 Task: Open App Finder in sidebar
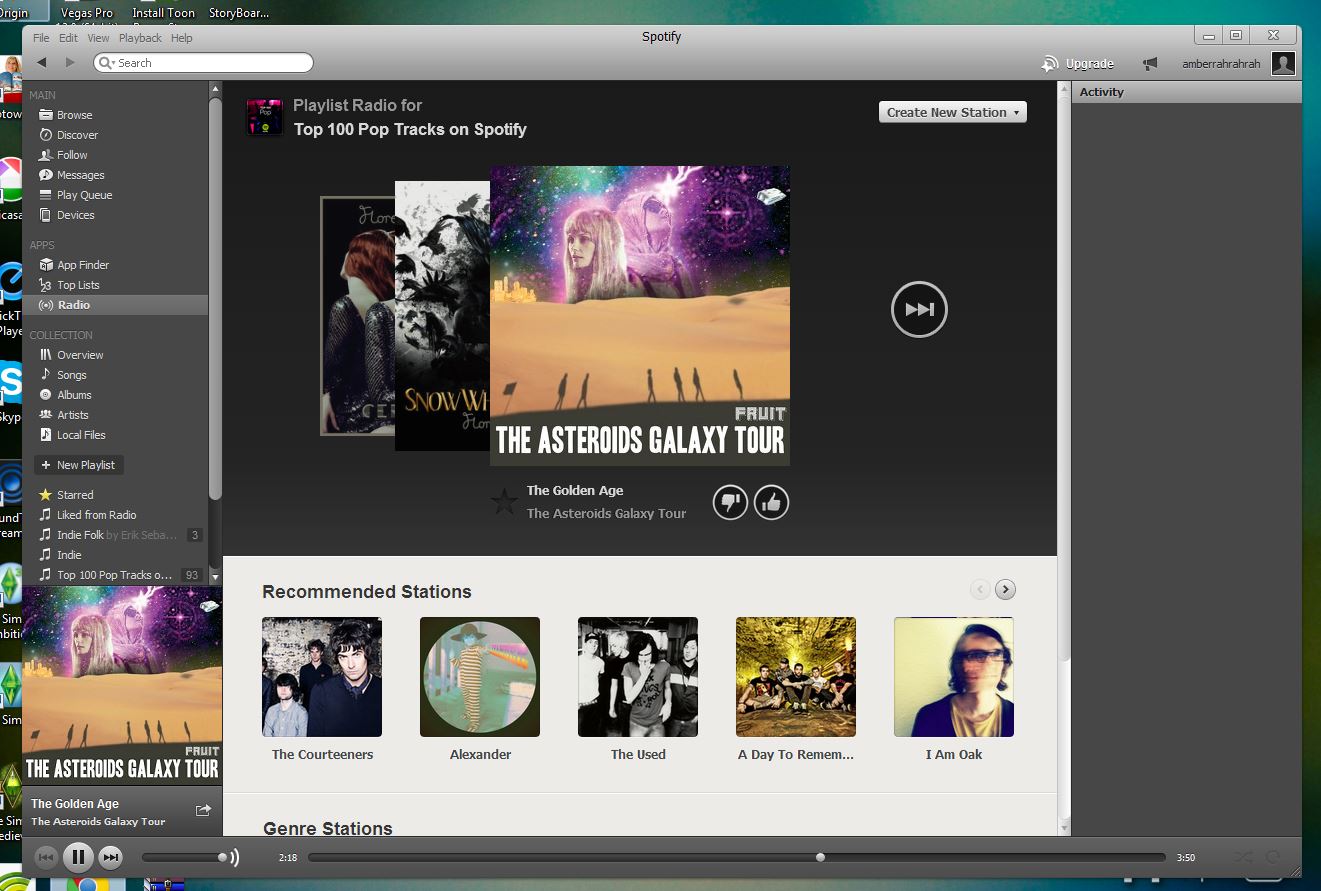pos(82,265)
